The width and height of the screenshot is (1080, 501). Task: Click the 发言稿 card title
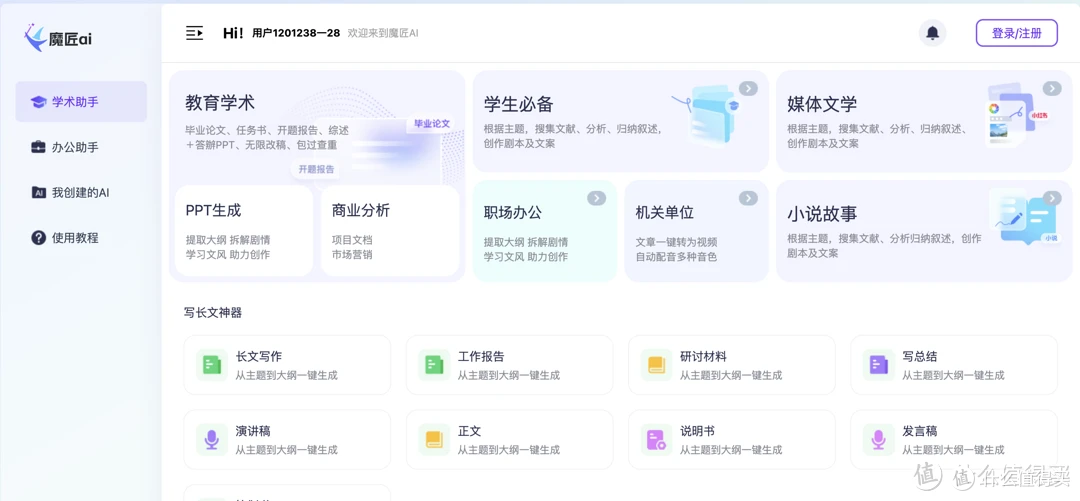(920, 431)
